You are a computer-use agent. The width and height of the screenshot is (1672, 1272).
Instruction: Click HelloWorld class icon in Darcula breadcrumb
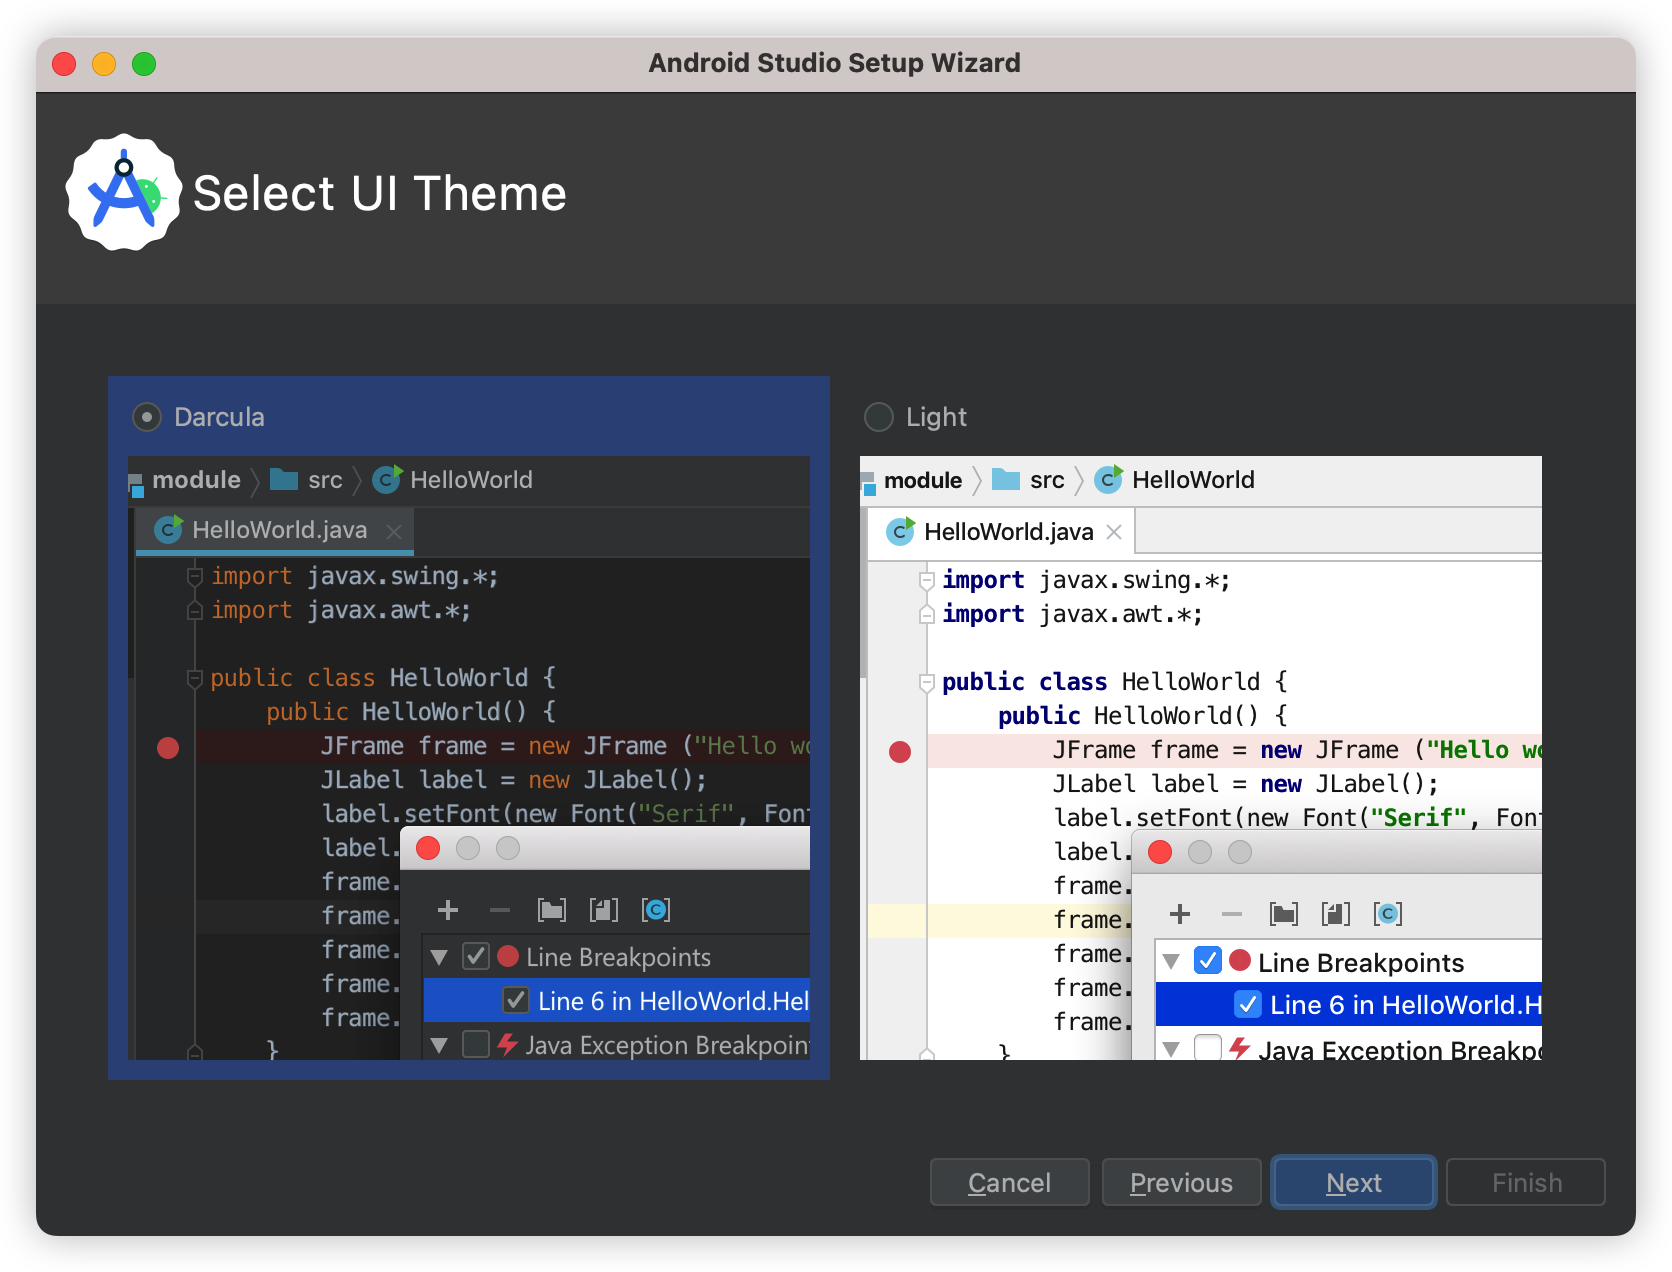pyautogui.click(x=387, y=480)
